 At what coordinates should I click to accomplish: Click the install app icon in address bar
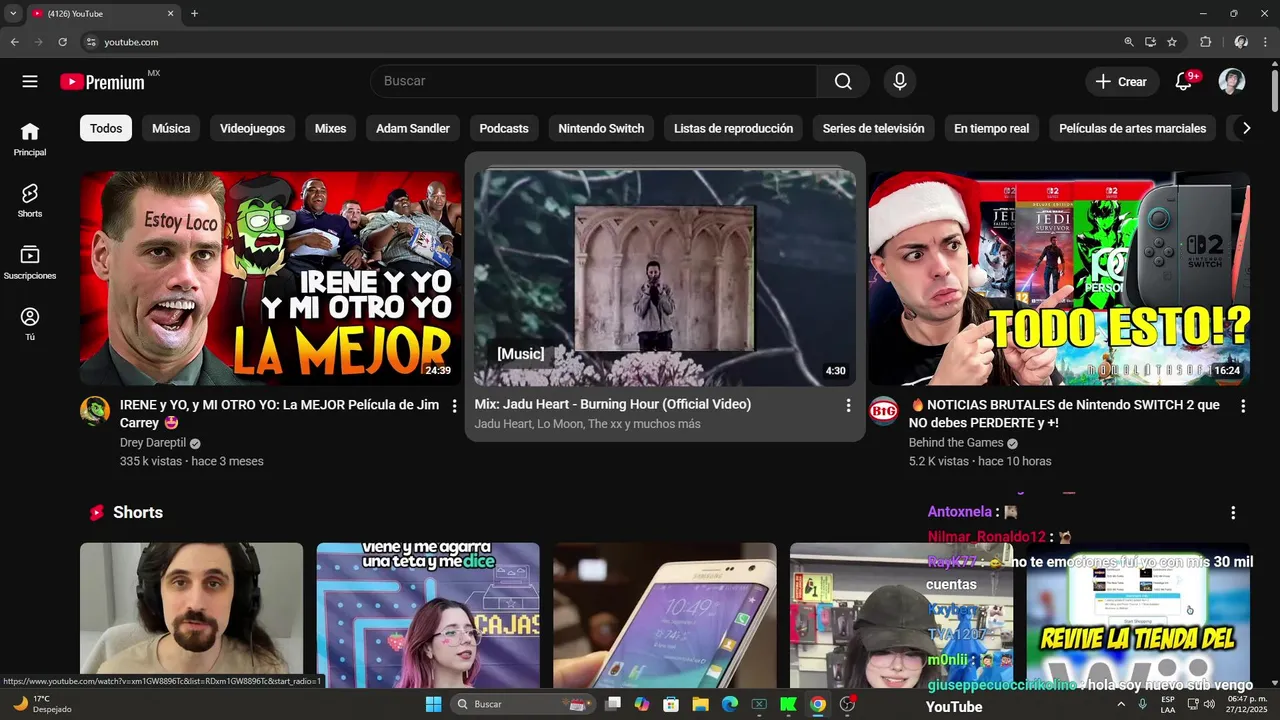click(x=1150, y=42)
